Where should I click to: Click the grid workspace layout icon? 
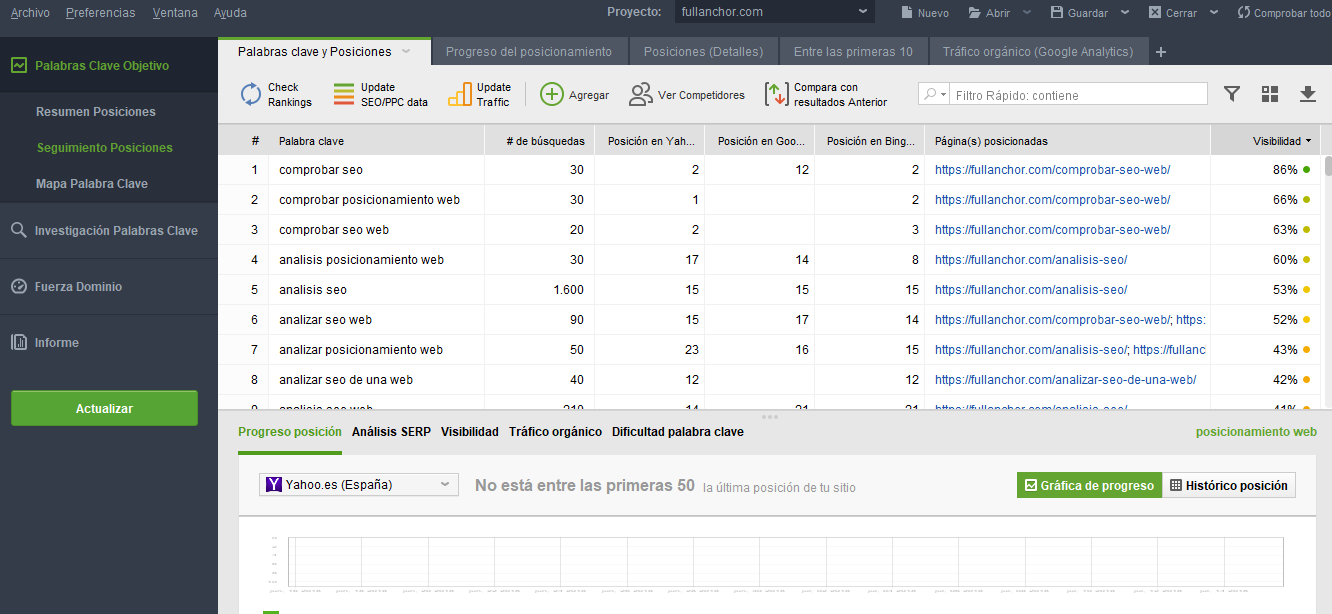tap(1270, 94)
